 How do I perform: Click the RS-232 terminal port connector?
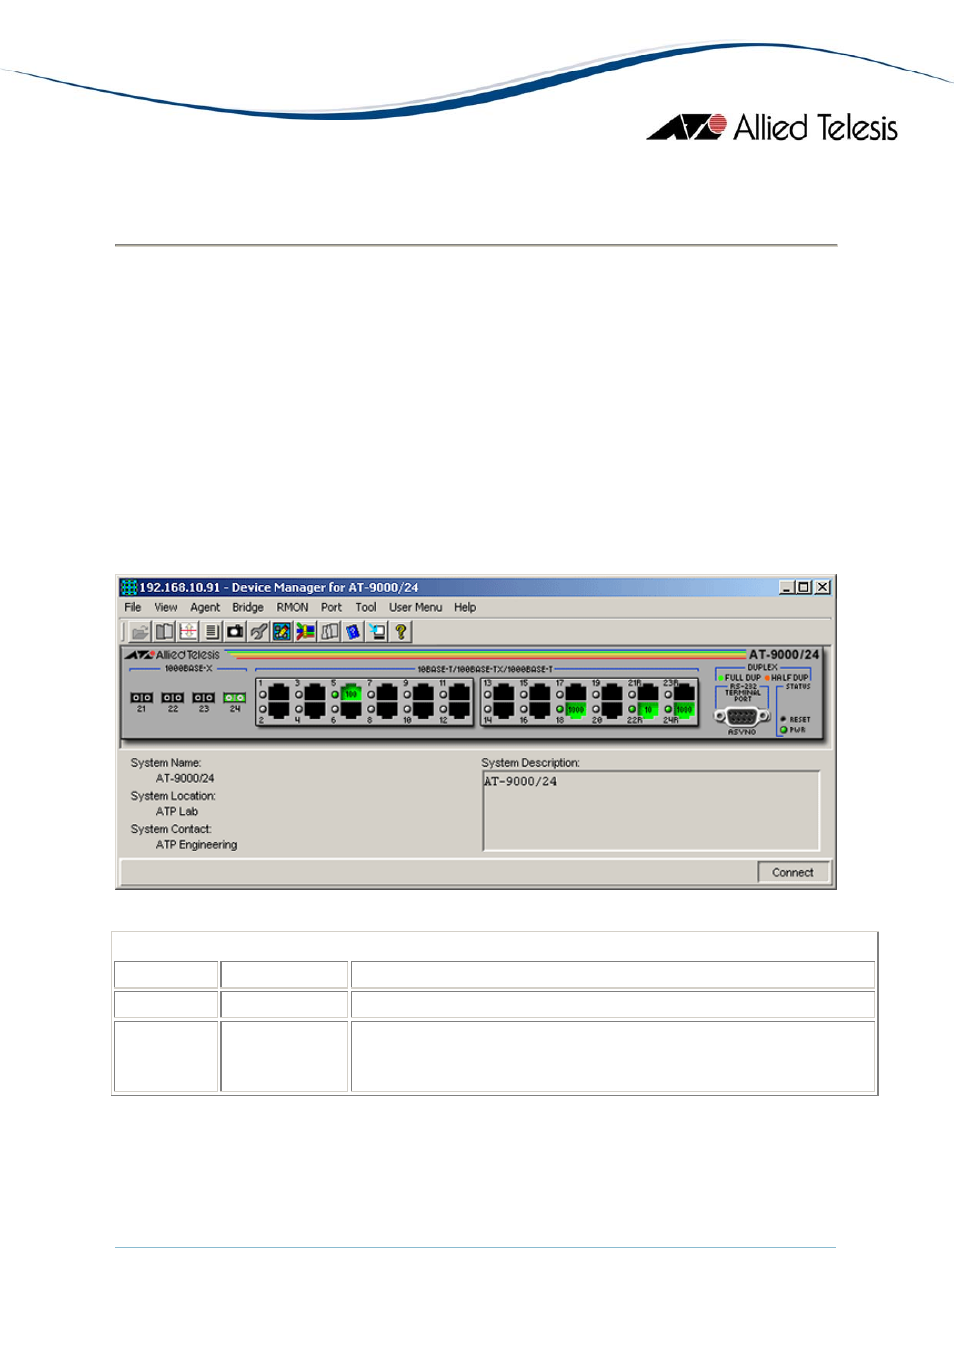click(x=742, y=716)
